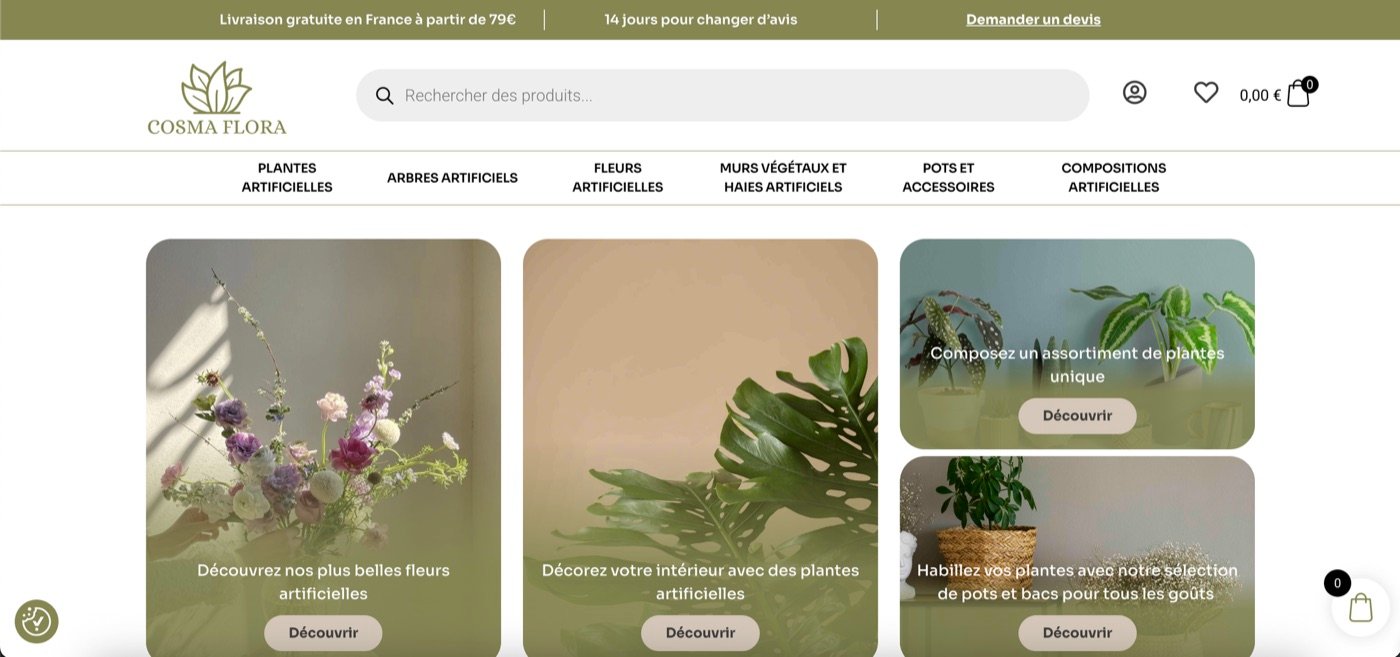This screenshot has width=1400, height=657.
Task: Click the 0,00 € cart total
Action: 1260,96
